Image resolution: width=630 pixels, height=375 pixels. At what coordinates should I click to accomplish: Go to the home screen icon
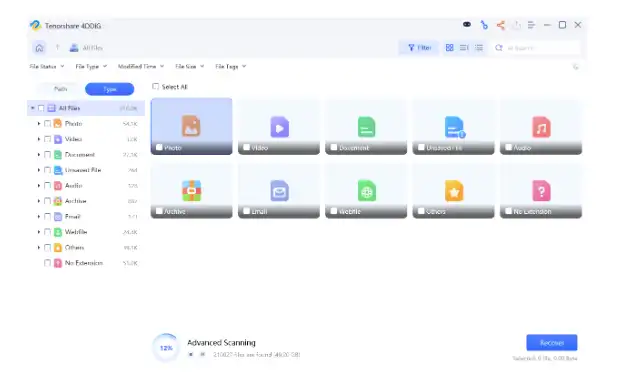(39, 48)
